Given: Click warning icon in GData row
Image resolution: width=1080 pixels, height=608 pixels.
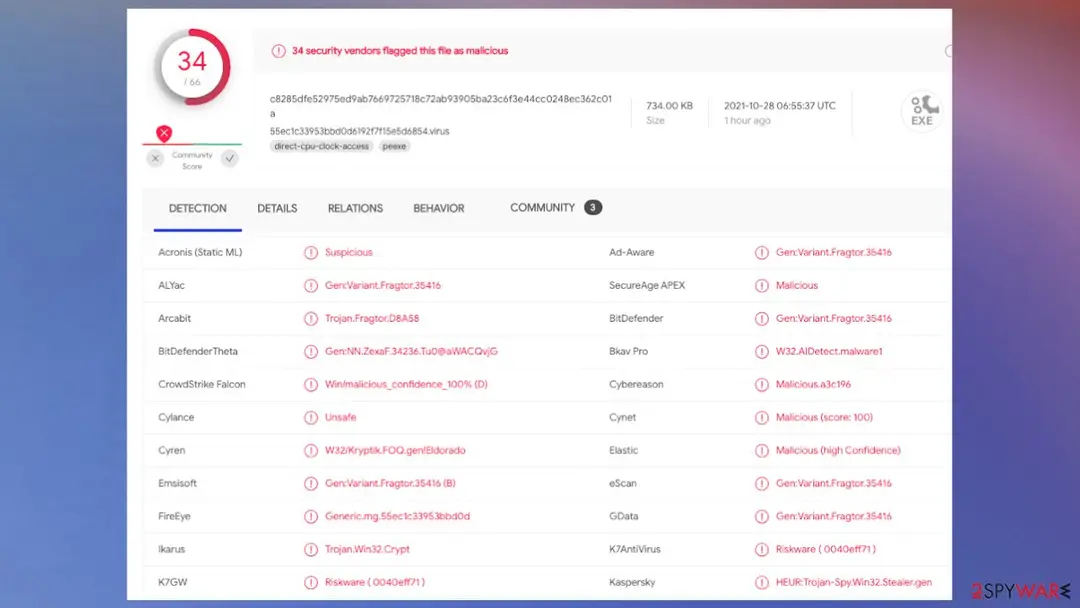Looking at the screenshot, I should click(x=761, y=516).
